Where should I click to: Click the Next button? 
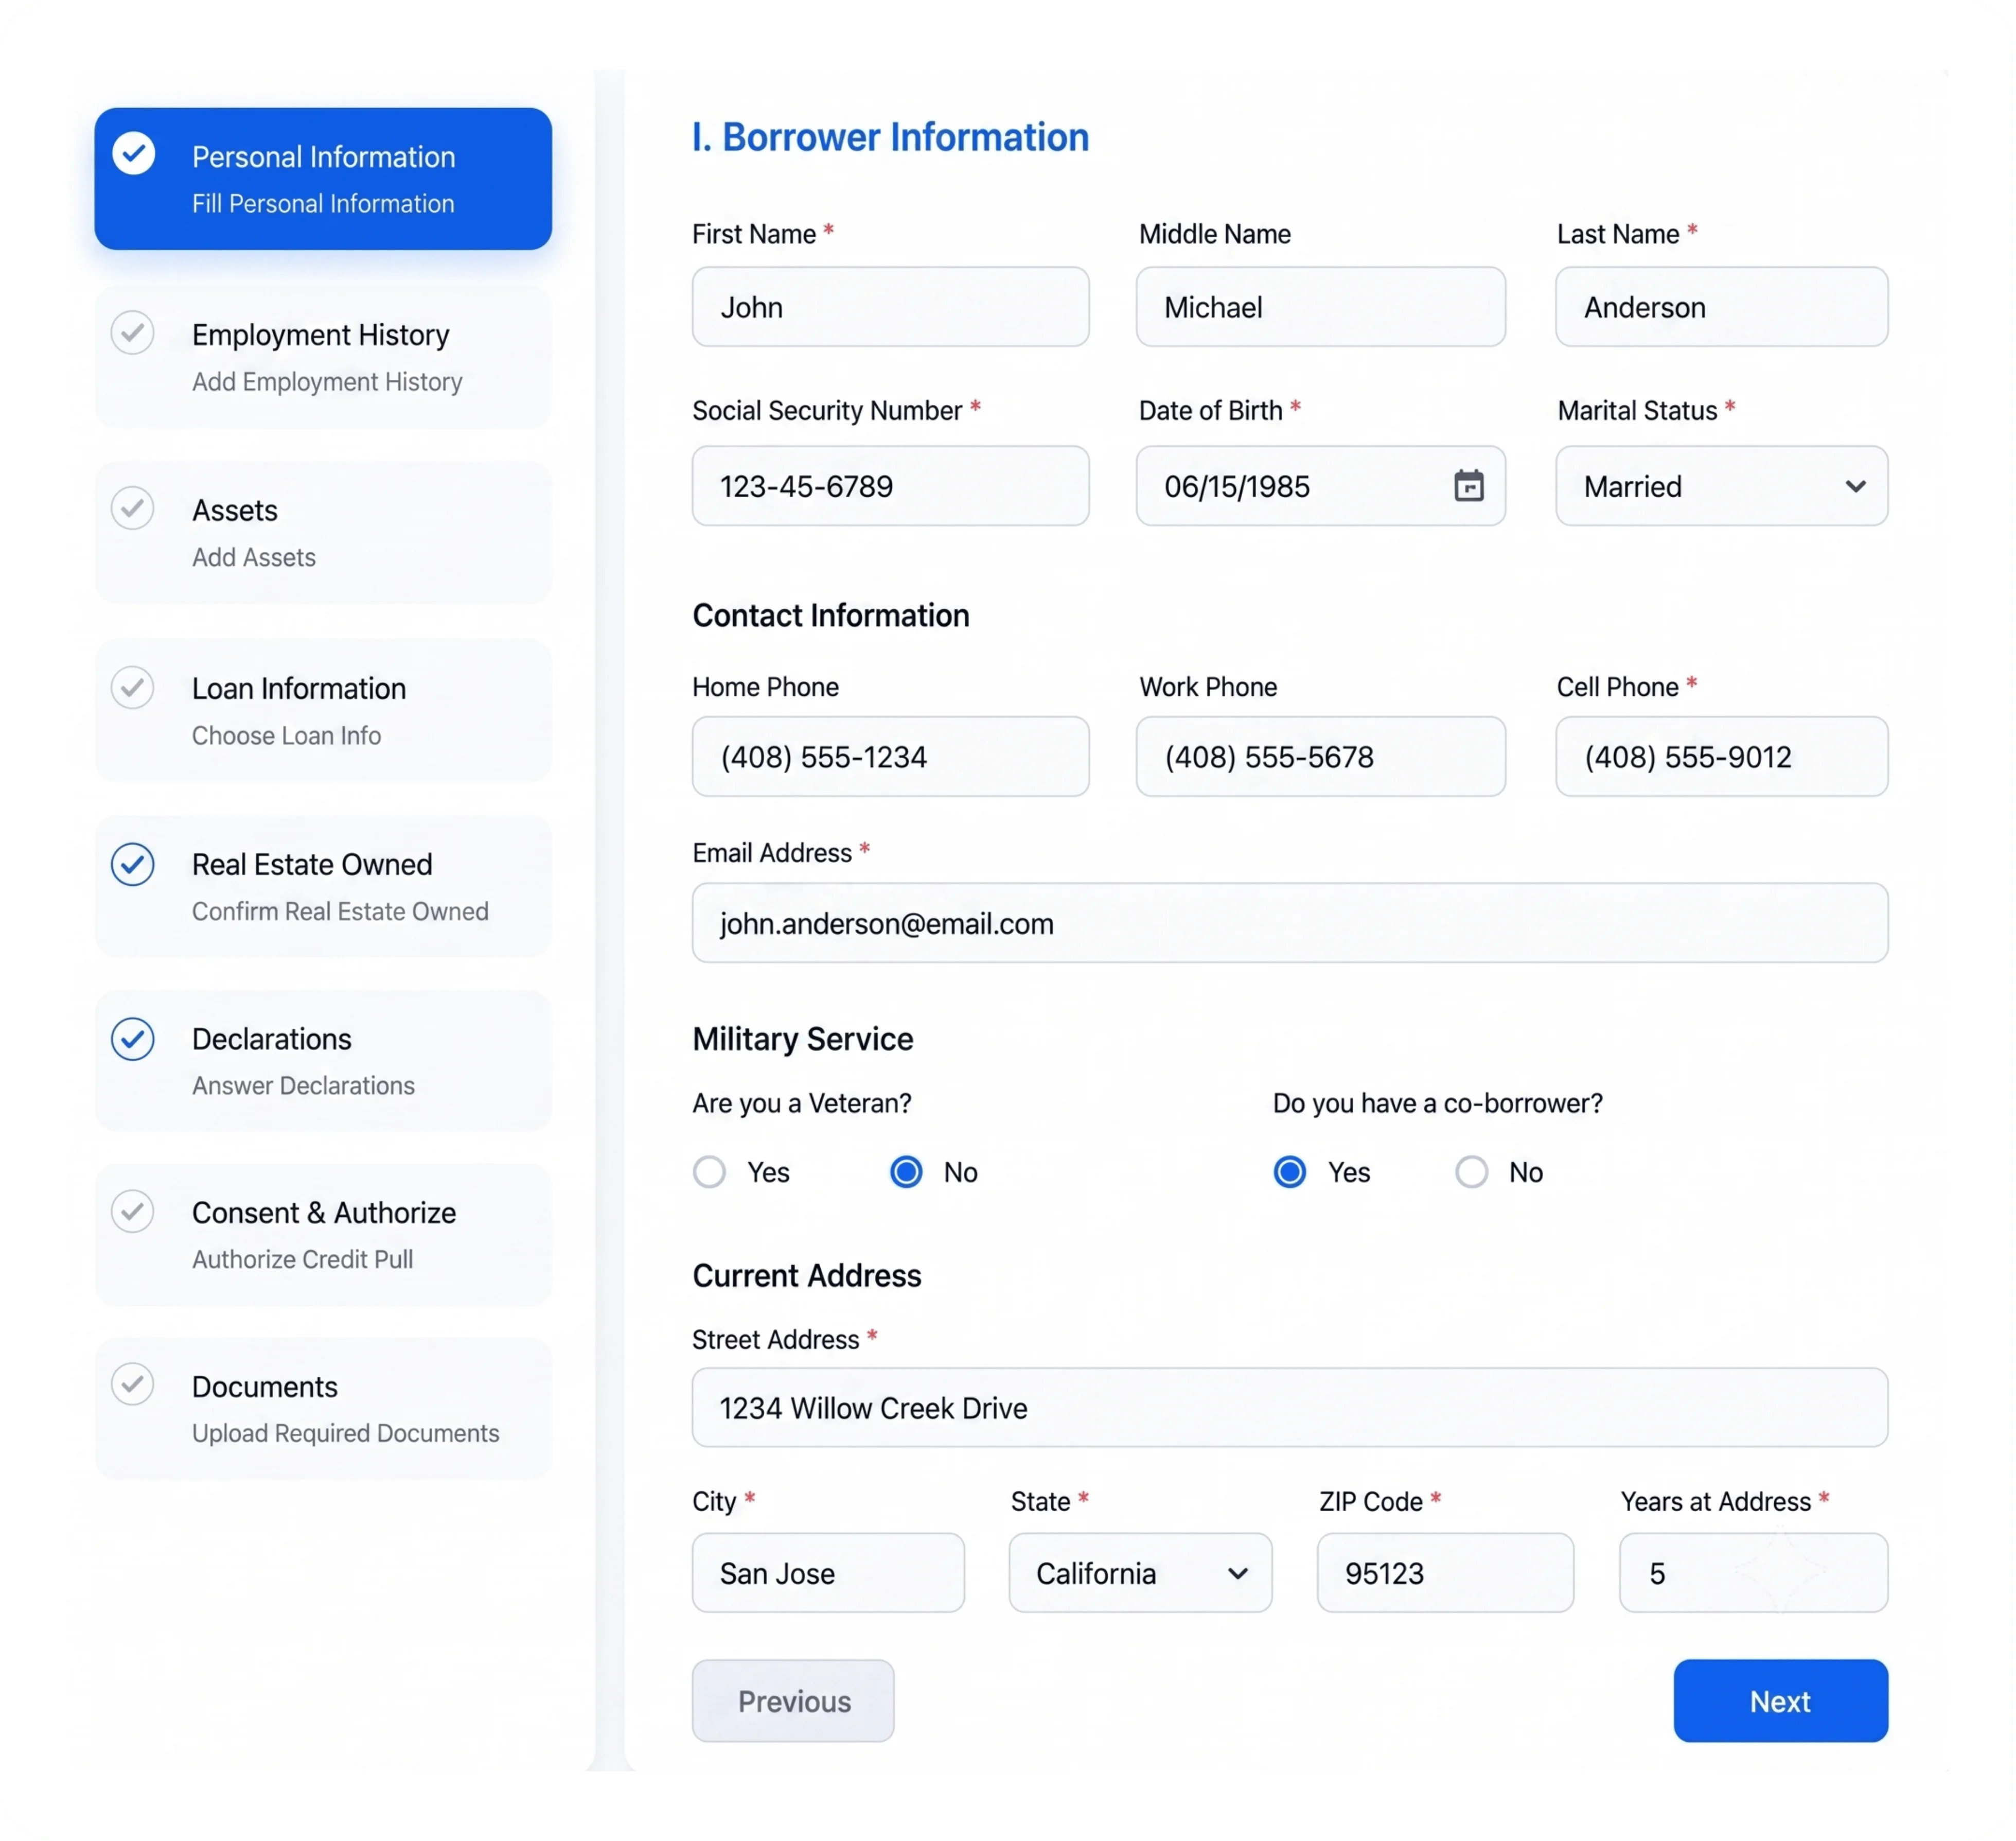click(1781, 1701)
